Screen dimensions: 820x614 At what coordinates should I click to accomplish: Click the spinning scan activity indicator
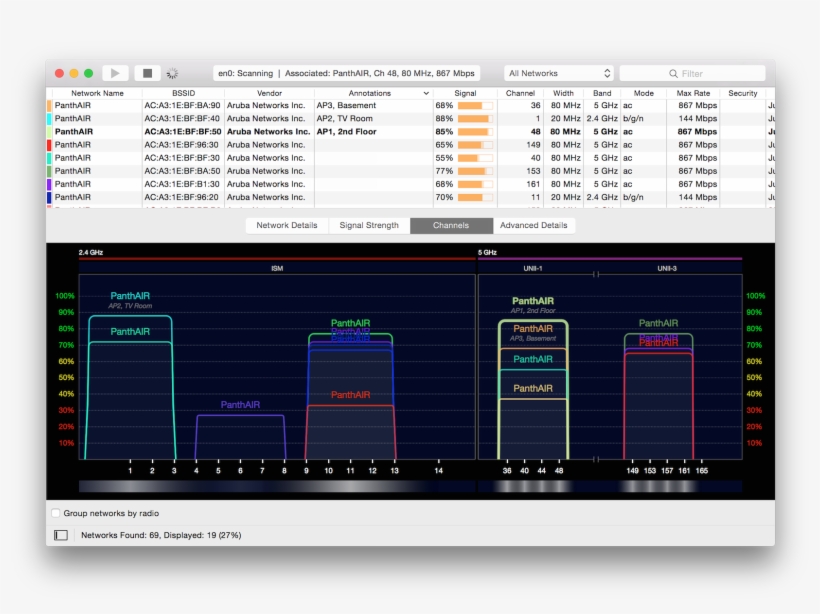point(171,72)
